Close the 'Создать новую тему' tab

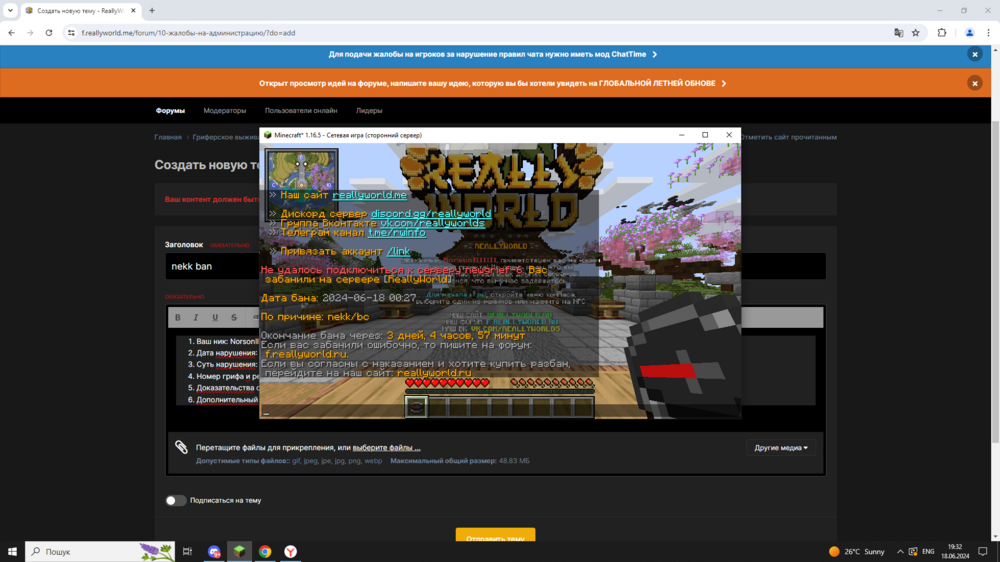pos(133,10)
